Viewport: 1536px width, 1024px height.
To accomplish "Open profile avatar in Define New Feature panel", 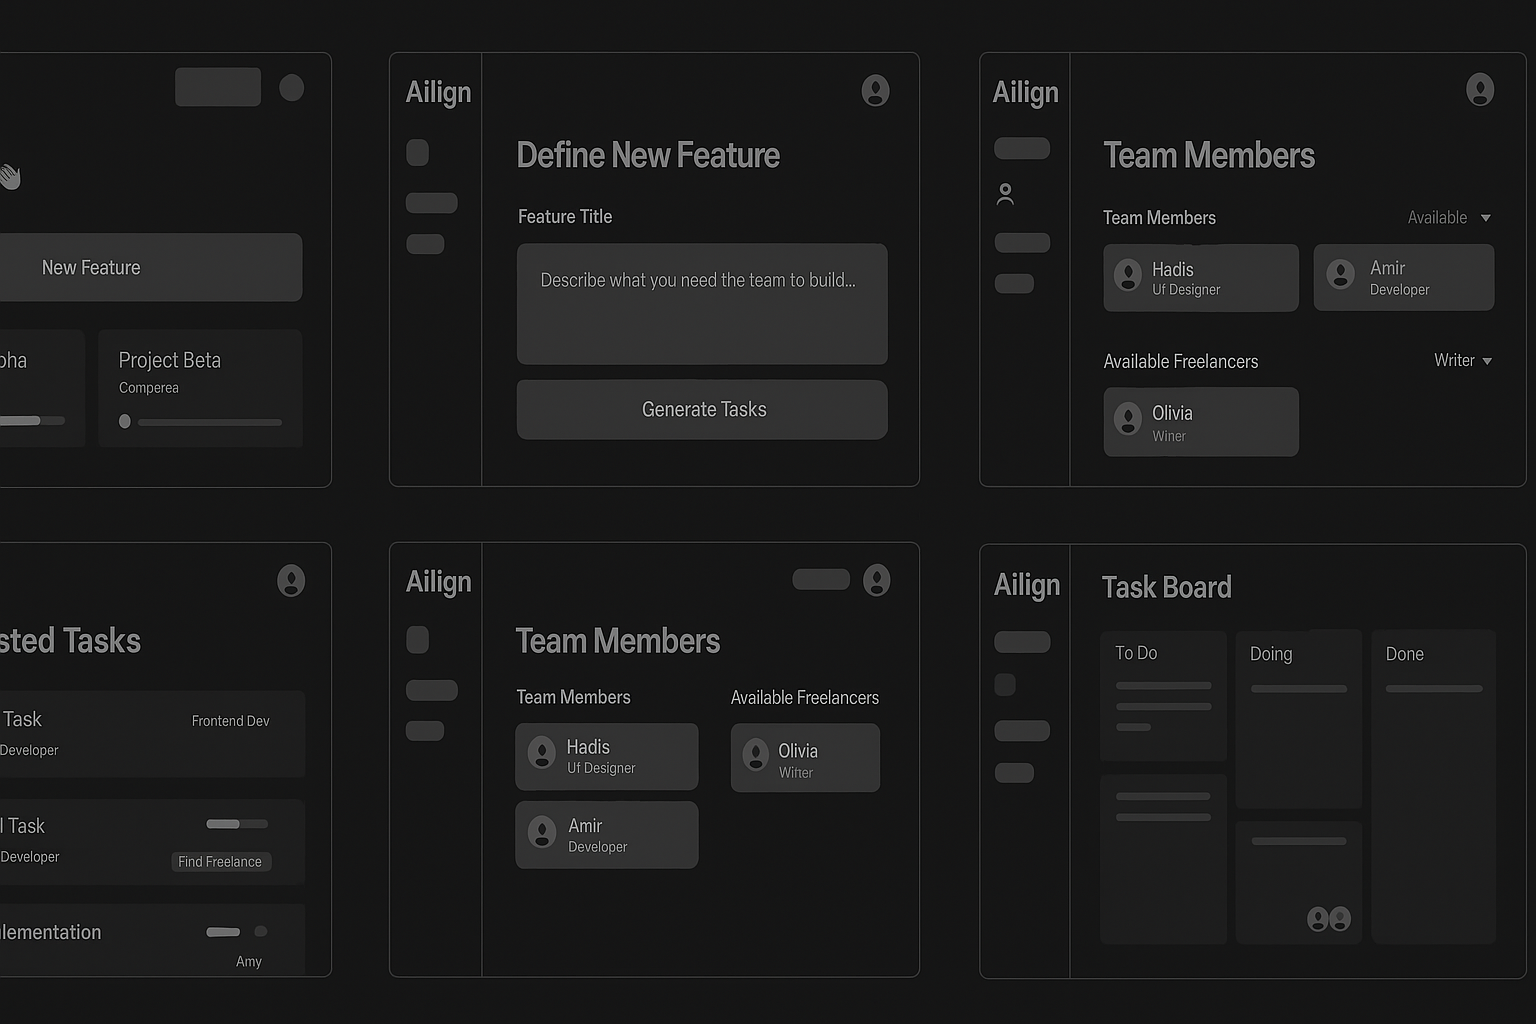I will point(875,91).
